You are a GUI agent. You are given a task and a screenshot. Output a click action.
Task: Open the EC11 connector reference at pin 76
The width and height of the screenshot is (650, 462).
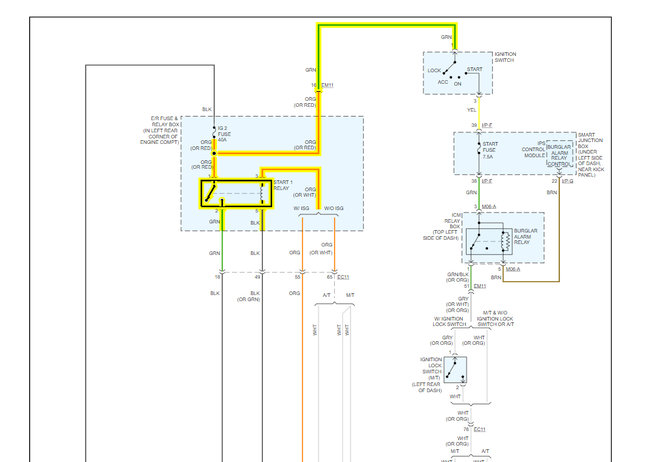tap(479, 429)
